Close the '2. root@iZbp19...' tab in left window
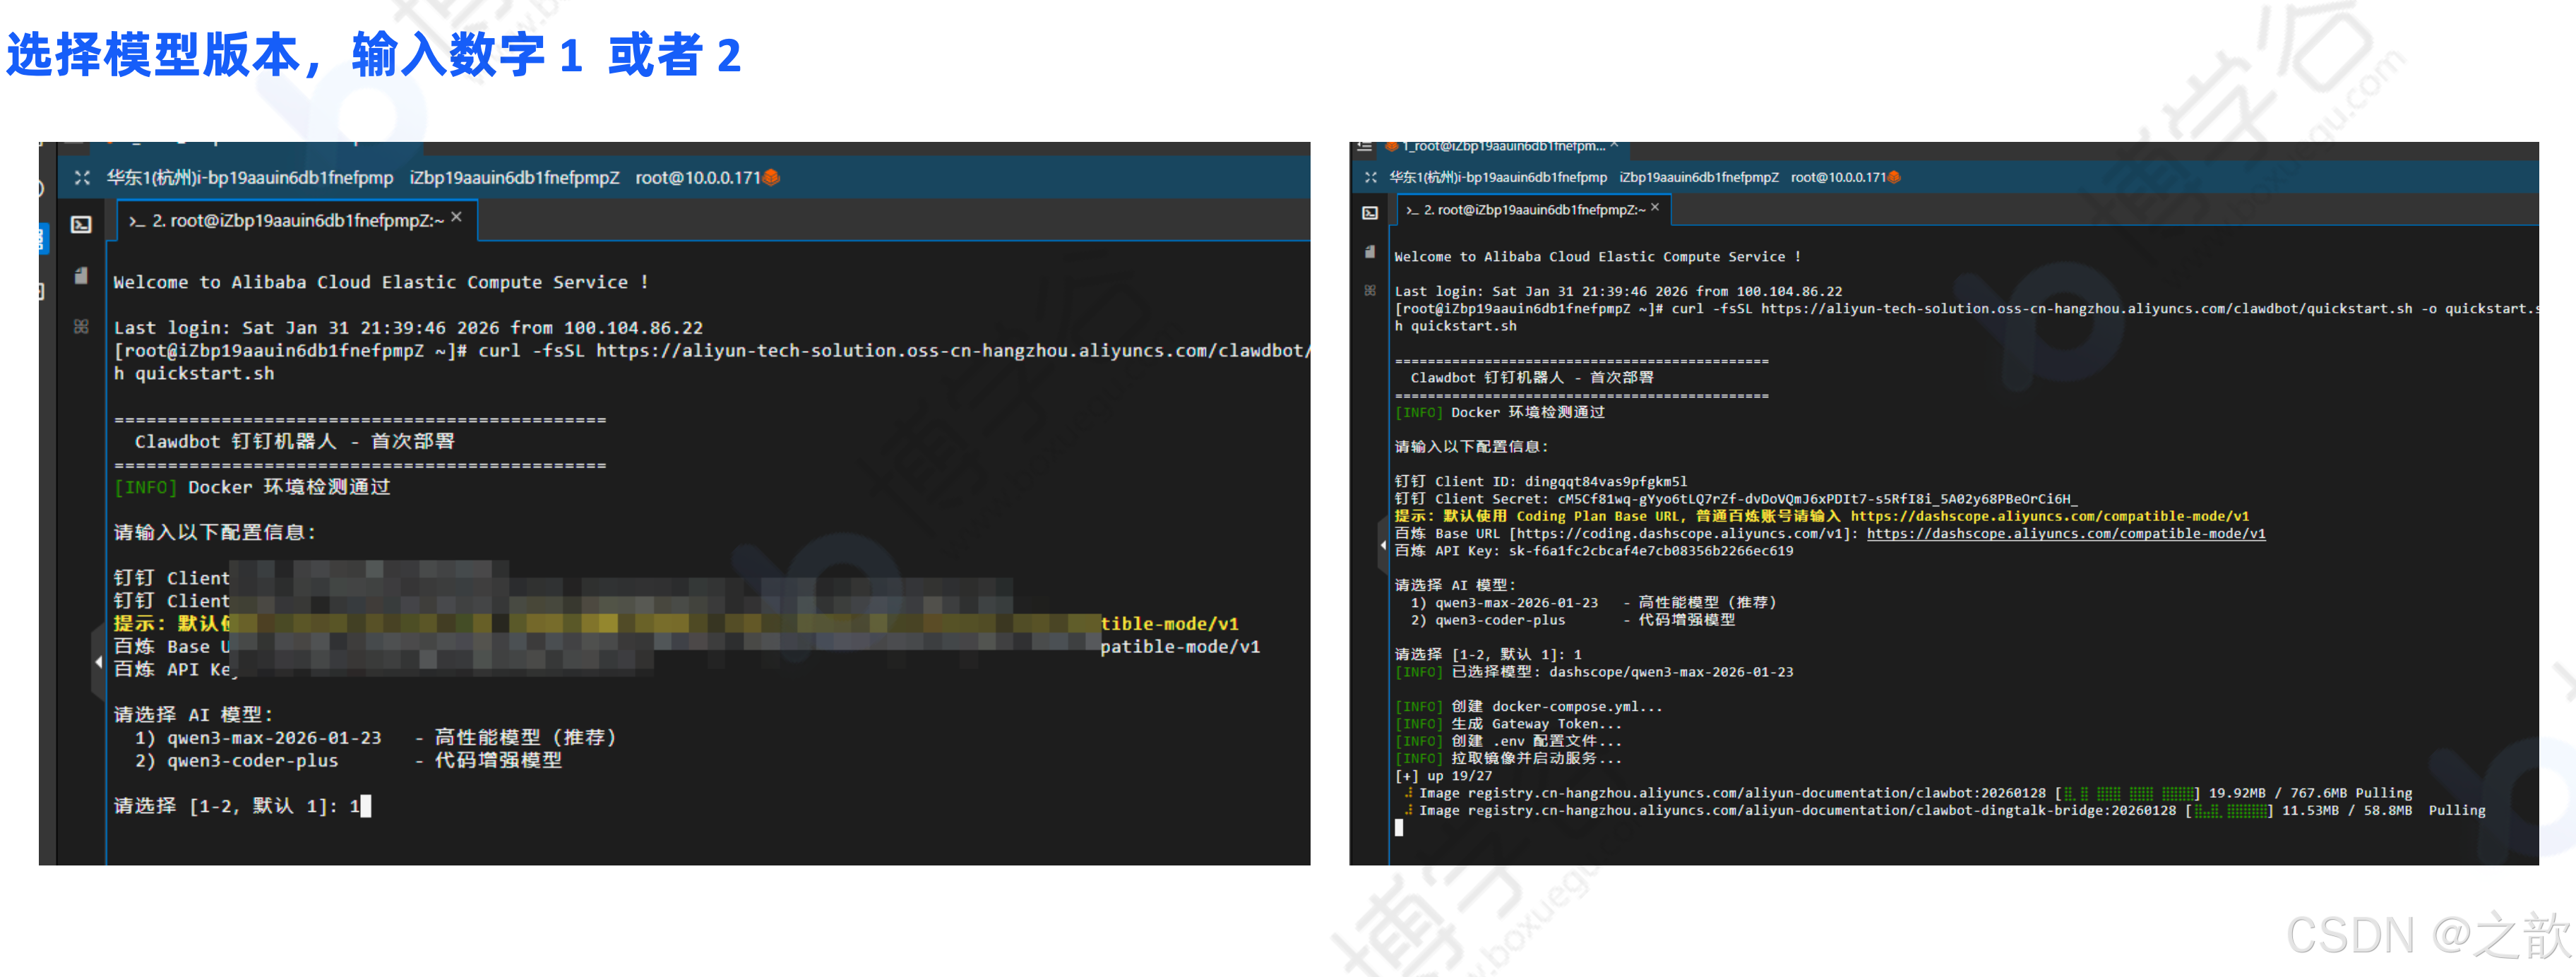Viewport: 2576px width, 977px height. [x=456, y=217]
